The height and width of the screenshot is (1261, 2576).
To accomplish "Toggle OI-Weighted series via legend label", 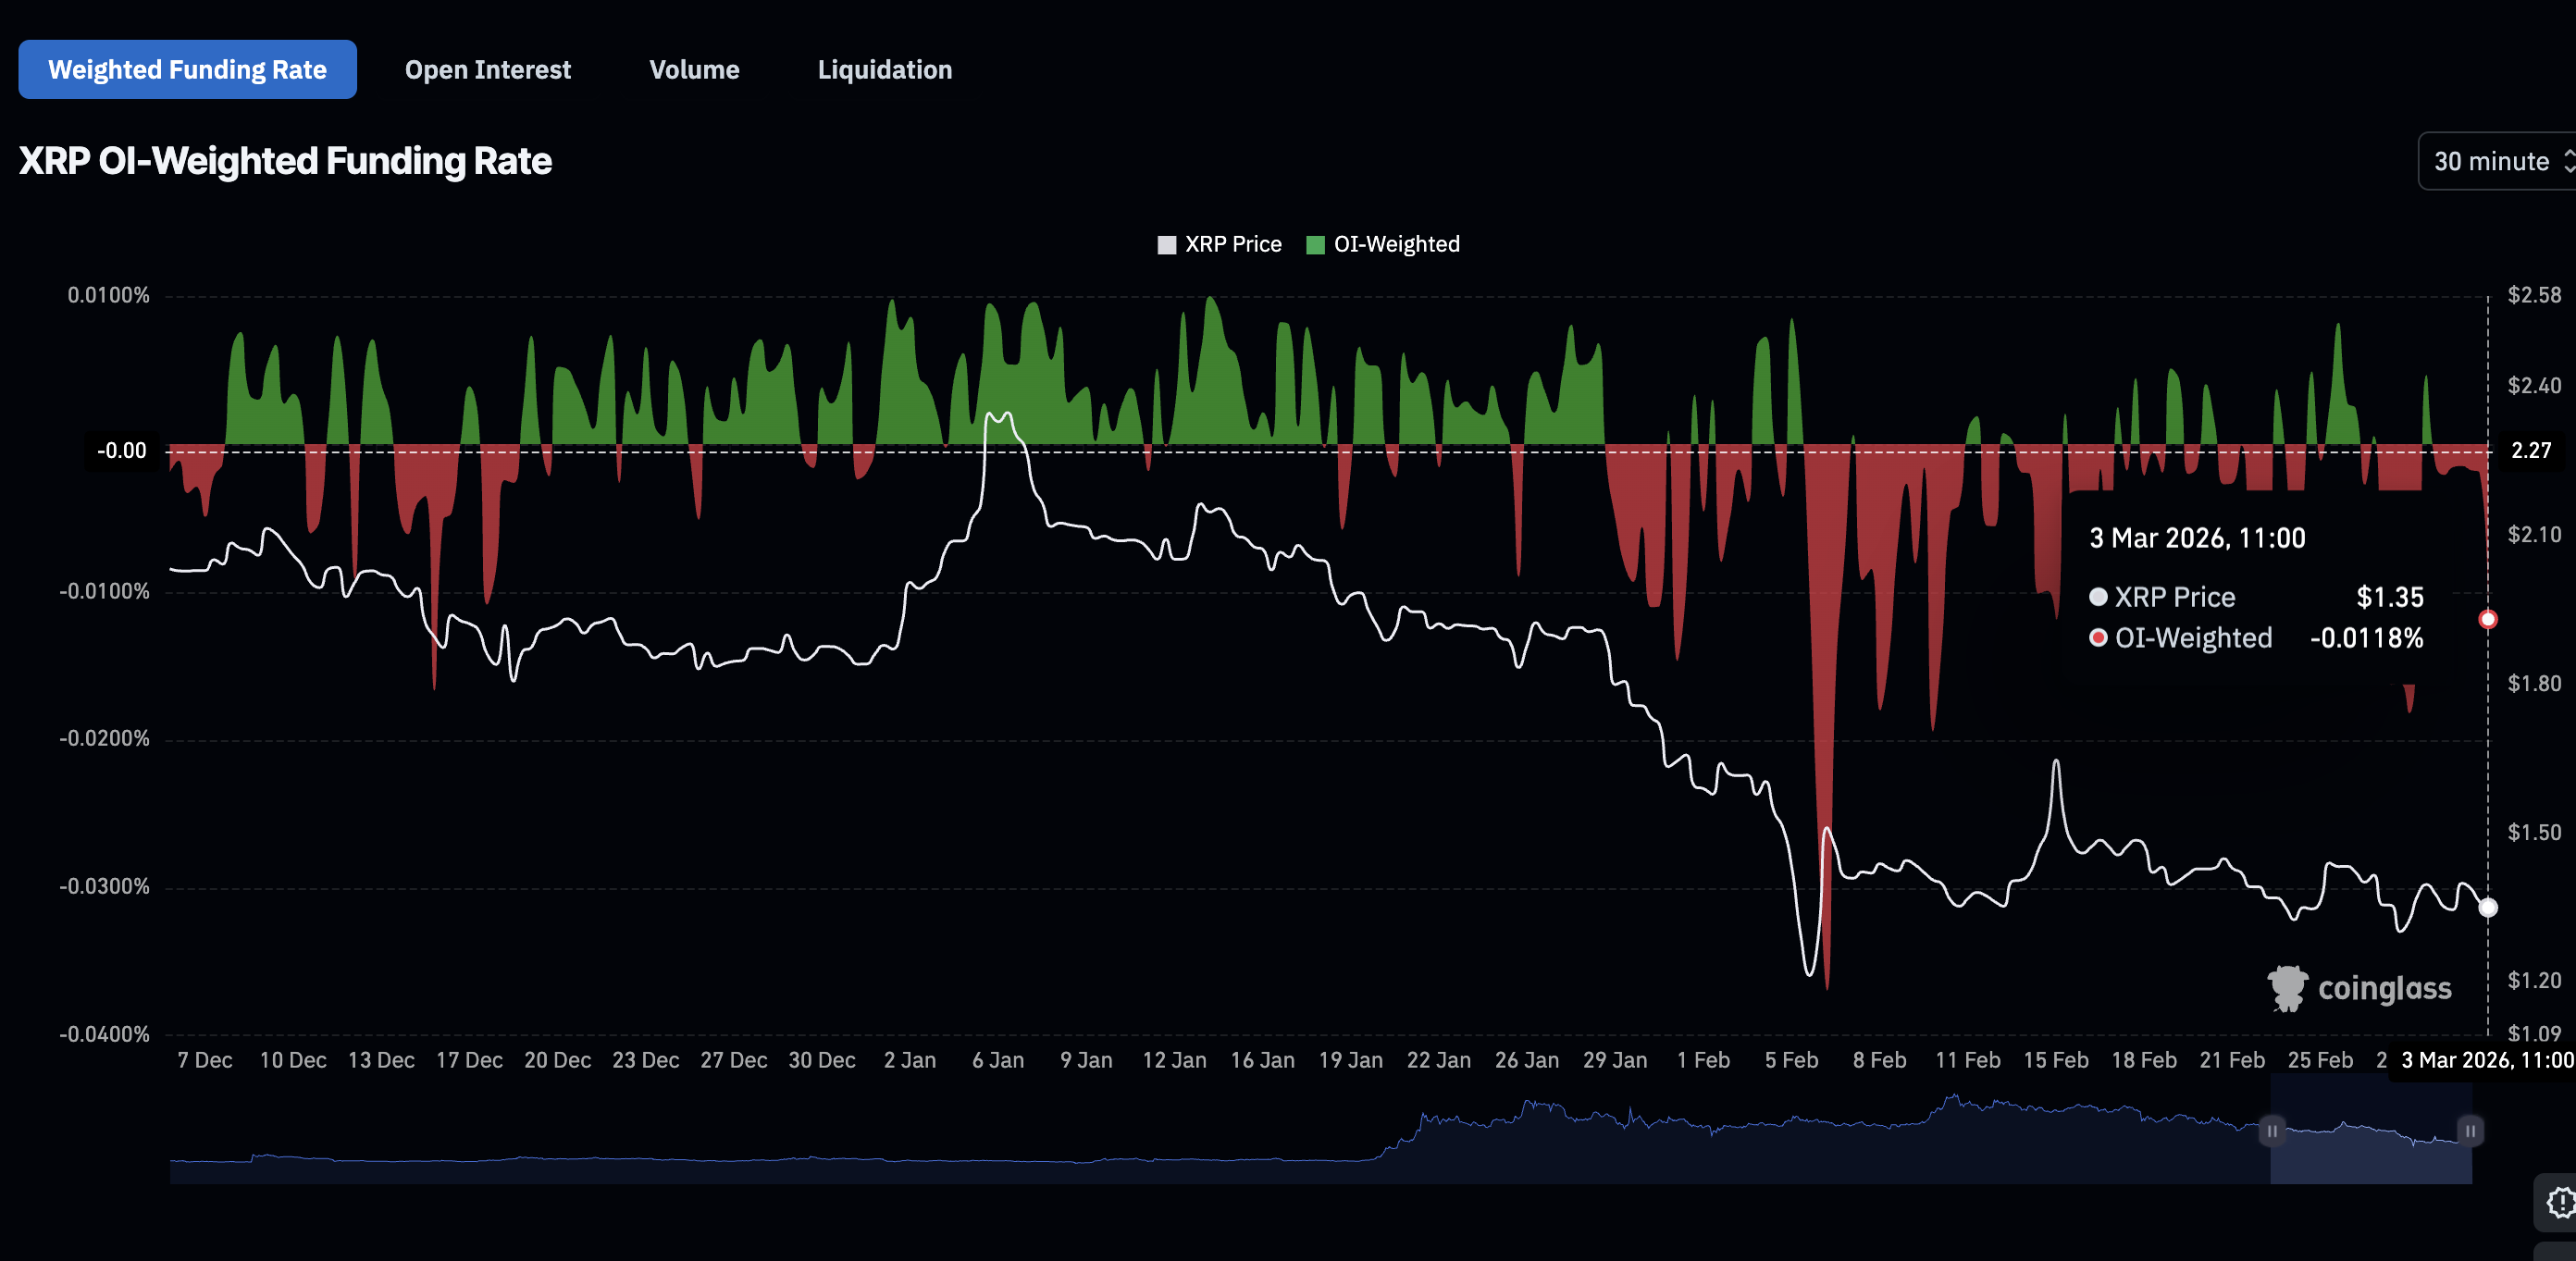I will tap(1396, 245).
